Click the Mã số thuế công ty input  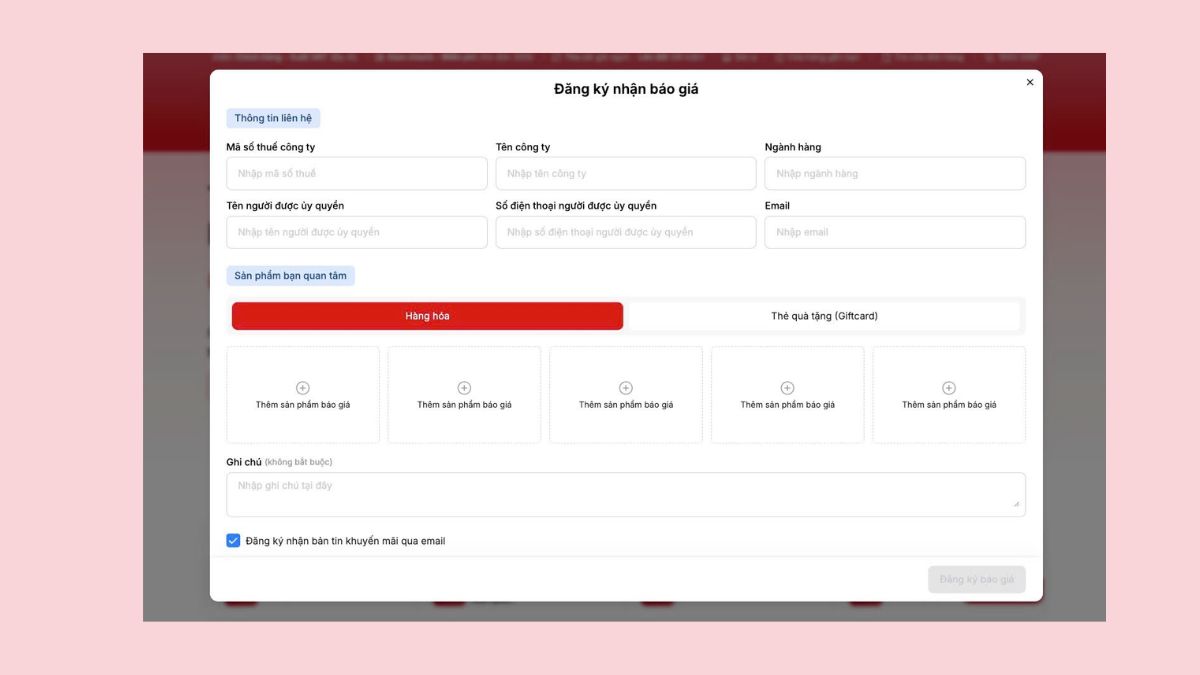(x=357, y=173)
